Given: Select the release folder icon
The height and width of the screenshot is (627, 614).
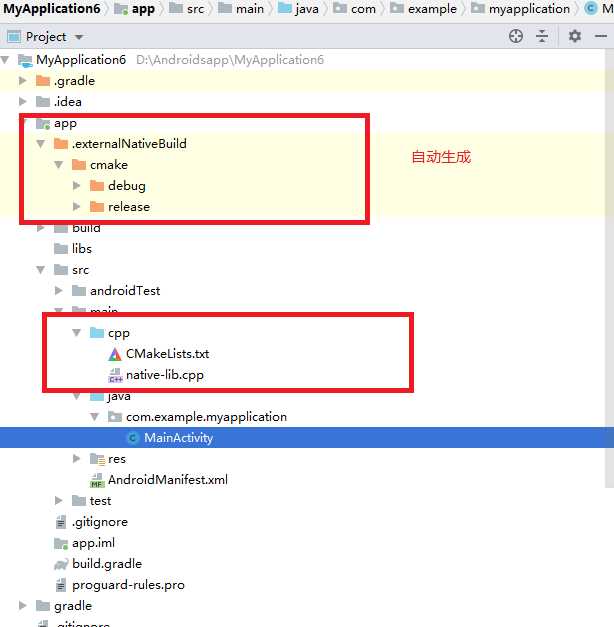Looking at the screenshot, I should pos(97,207).
